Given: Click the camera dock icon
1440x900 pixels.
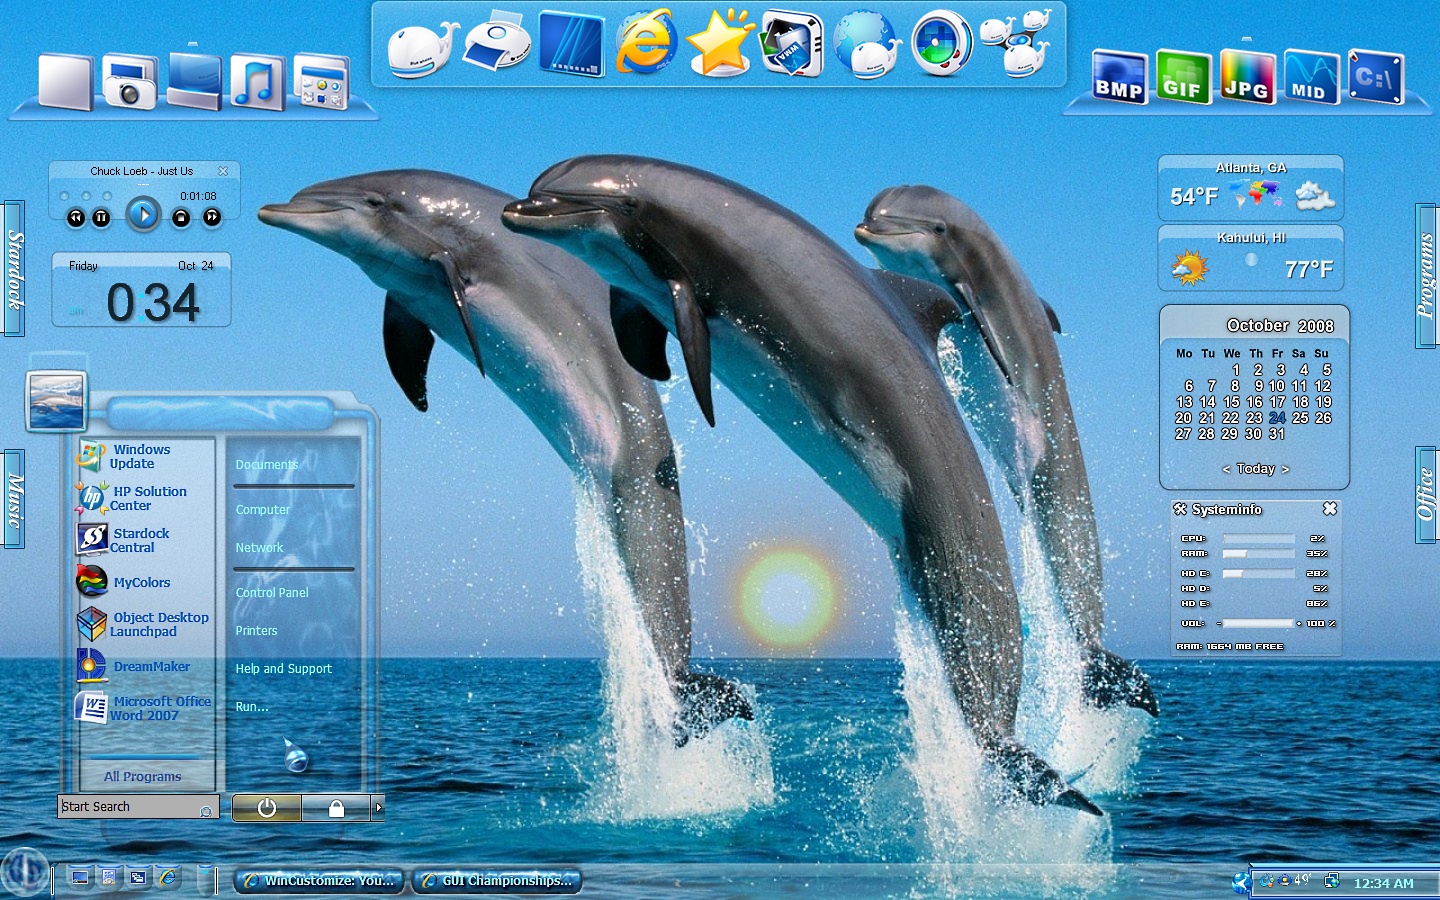Looking at the screenshot, I should click(x=130, y=83).
